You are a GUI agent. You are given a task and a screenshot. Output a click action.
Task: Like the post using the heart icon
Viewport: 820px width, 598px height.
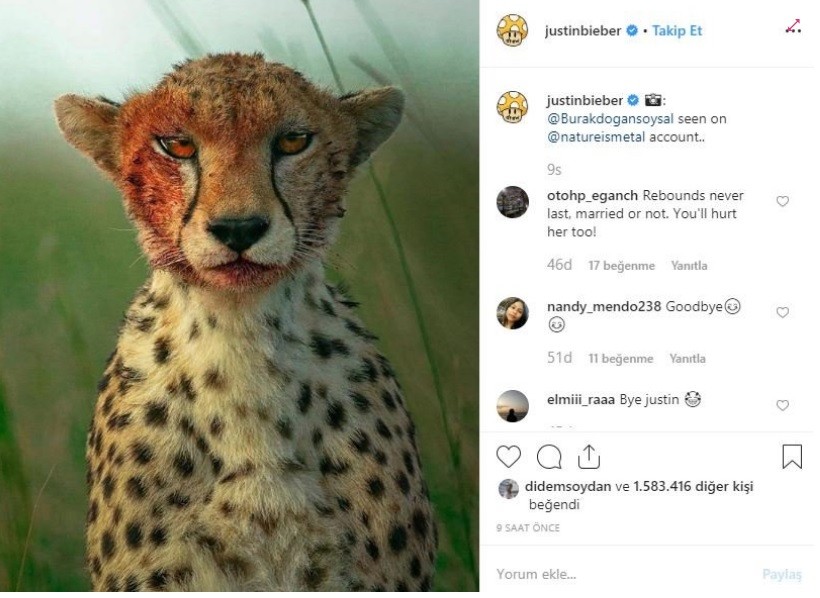(x=510, y=456)
